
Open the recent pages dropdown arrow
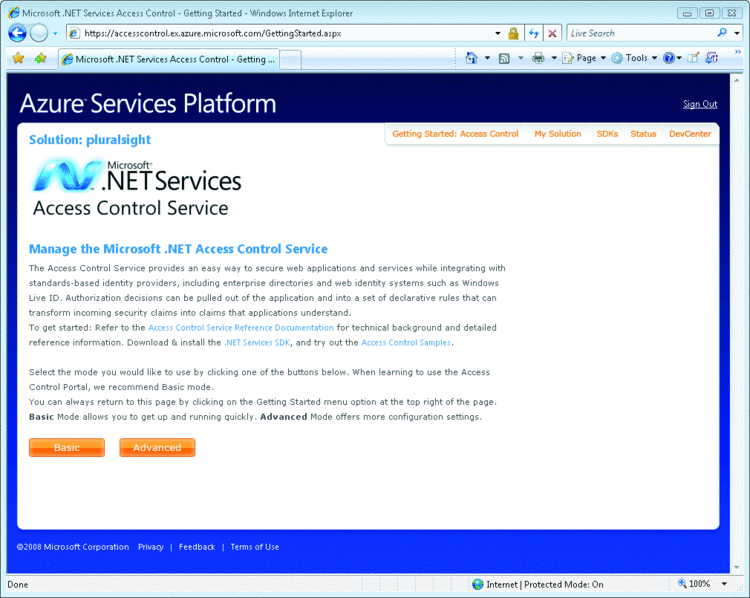(55, 33)
